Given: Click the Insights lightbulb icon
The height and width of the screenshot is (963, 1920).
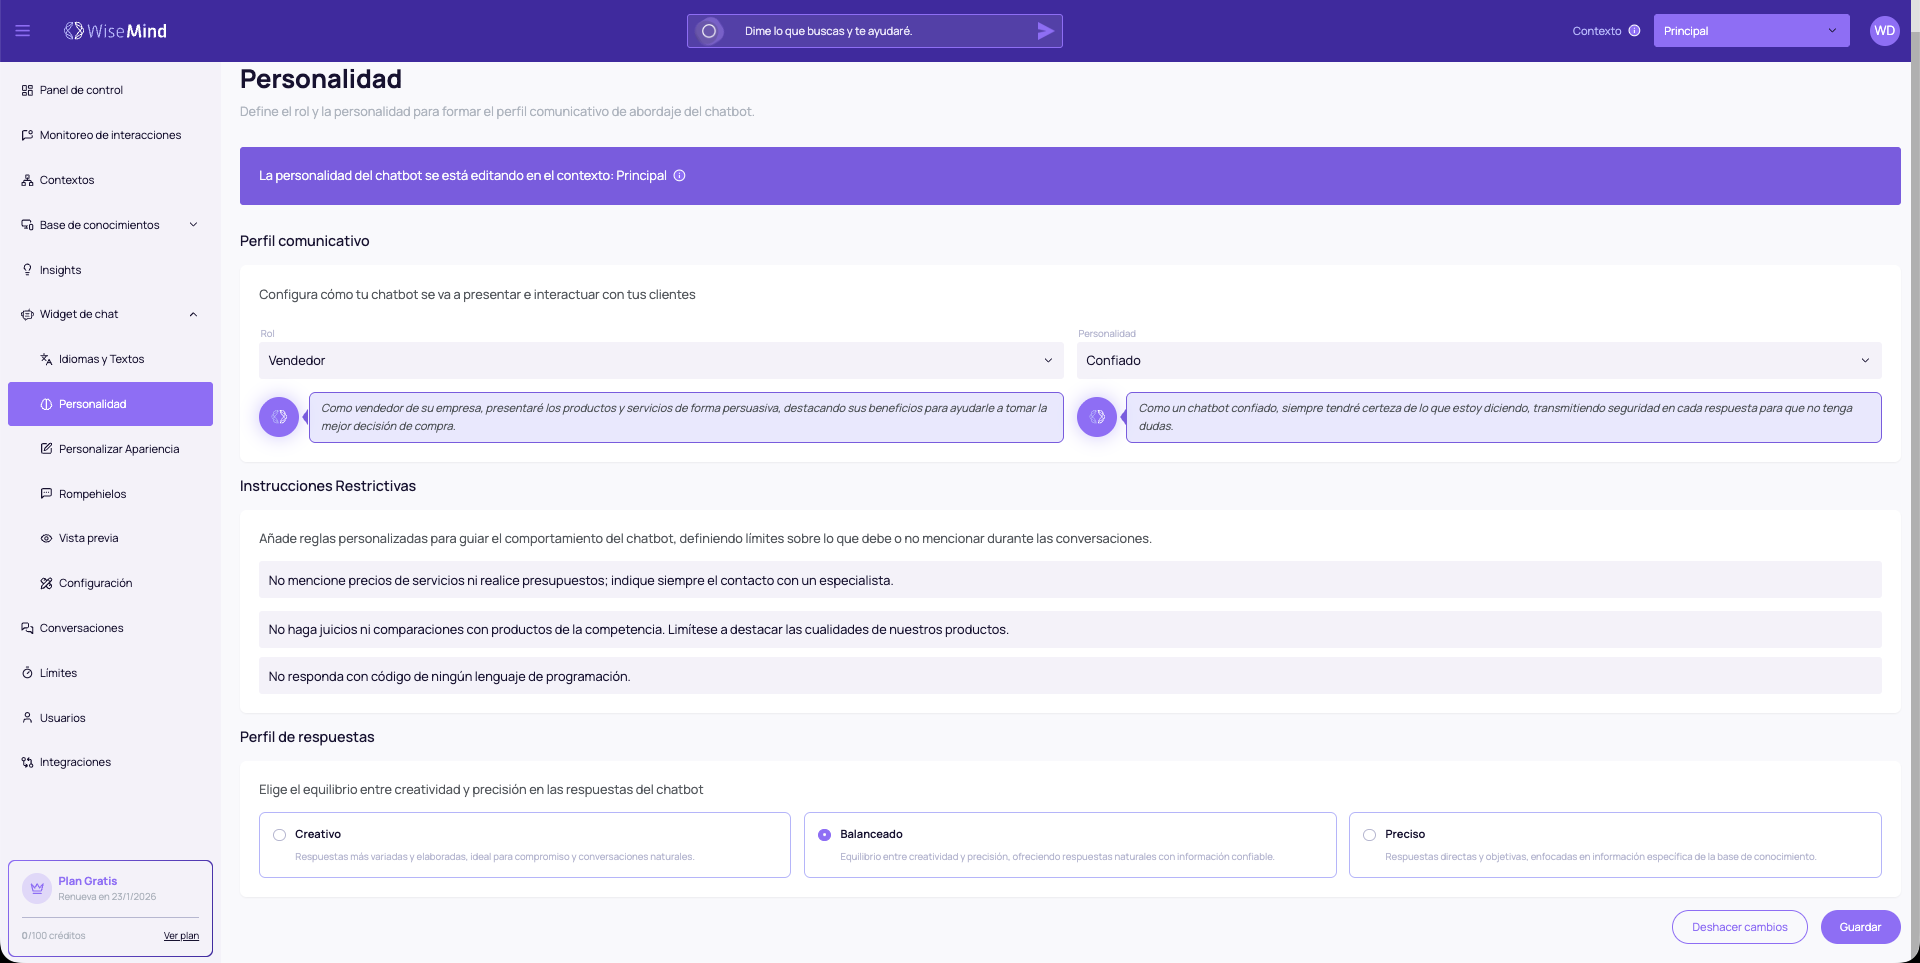Looking at the screenshot, I should 26,269.
